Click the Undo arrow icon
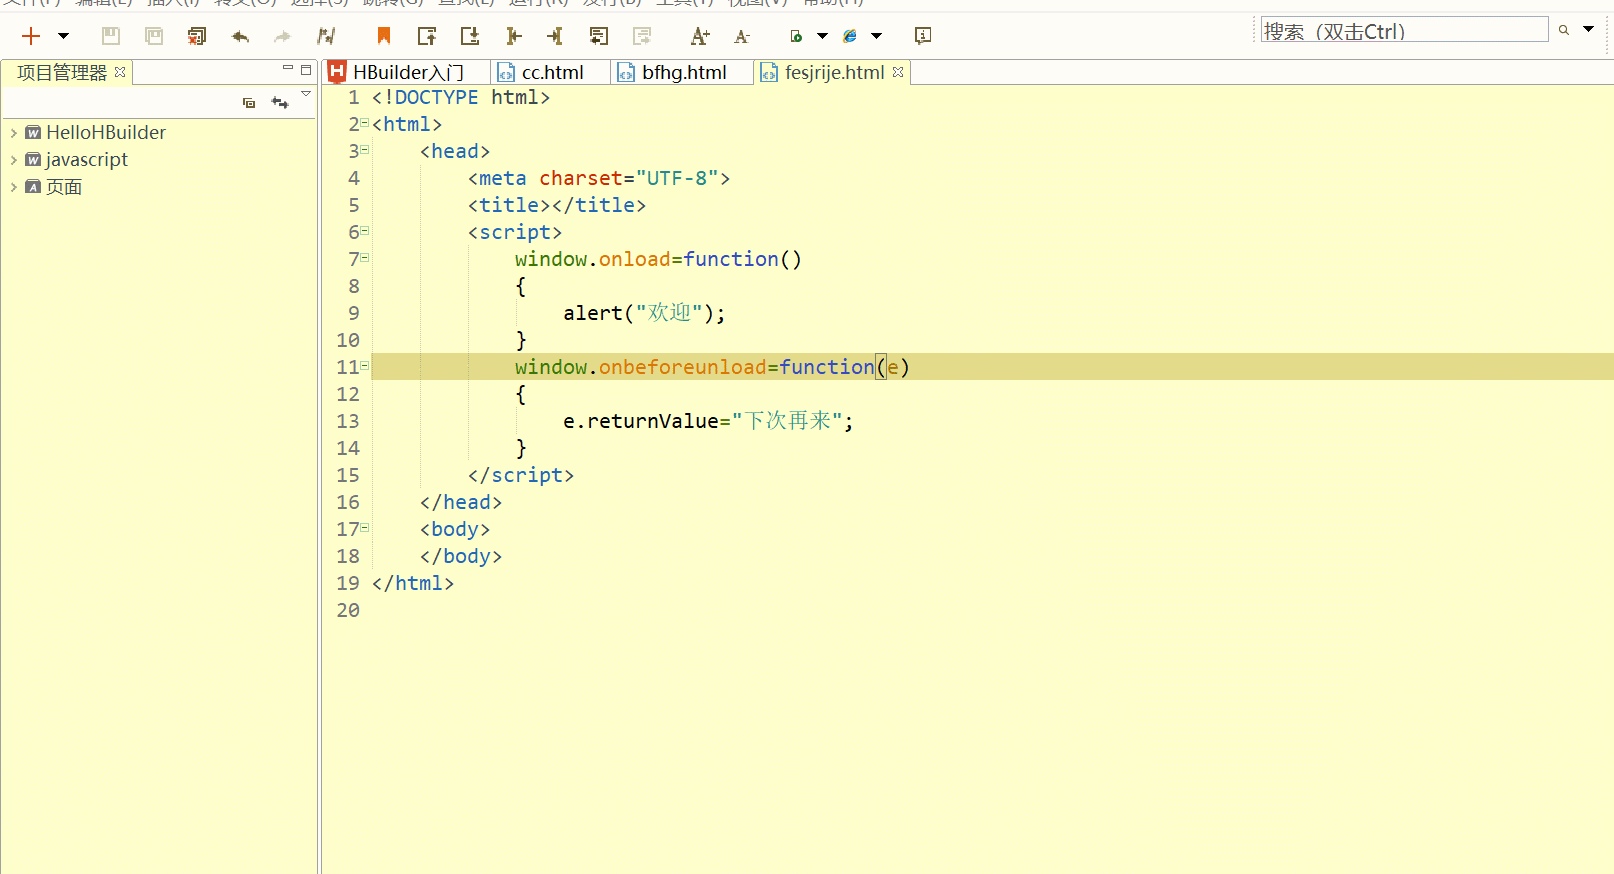The image size is (1614, 874). click(240, 36)
